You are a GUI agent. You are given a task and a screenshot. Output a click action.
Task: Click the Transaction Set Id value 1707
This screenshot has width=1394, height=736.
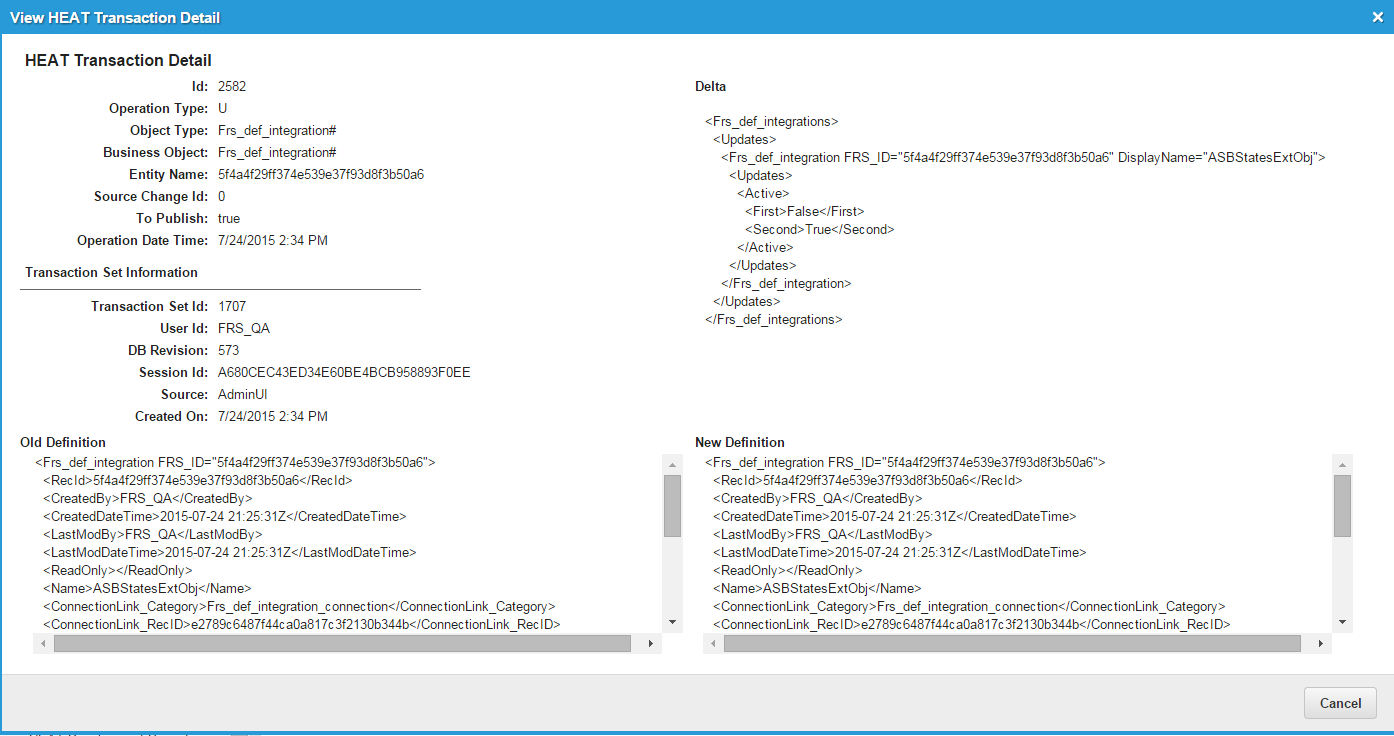coord(232,307)
